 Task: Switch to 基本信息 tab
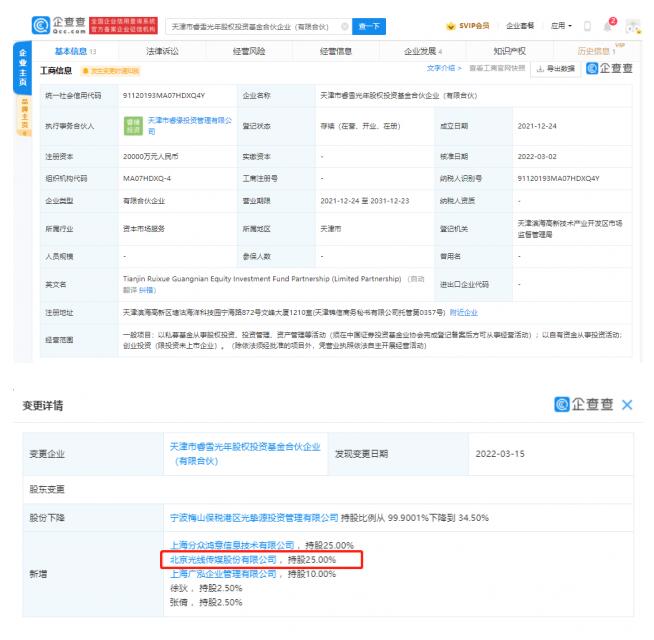coord(75,51)
